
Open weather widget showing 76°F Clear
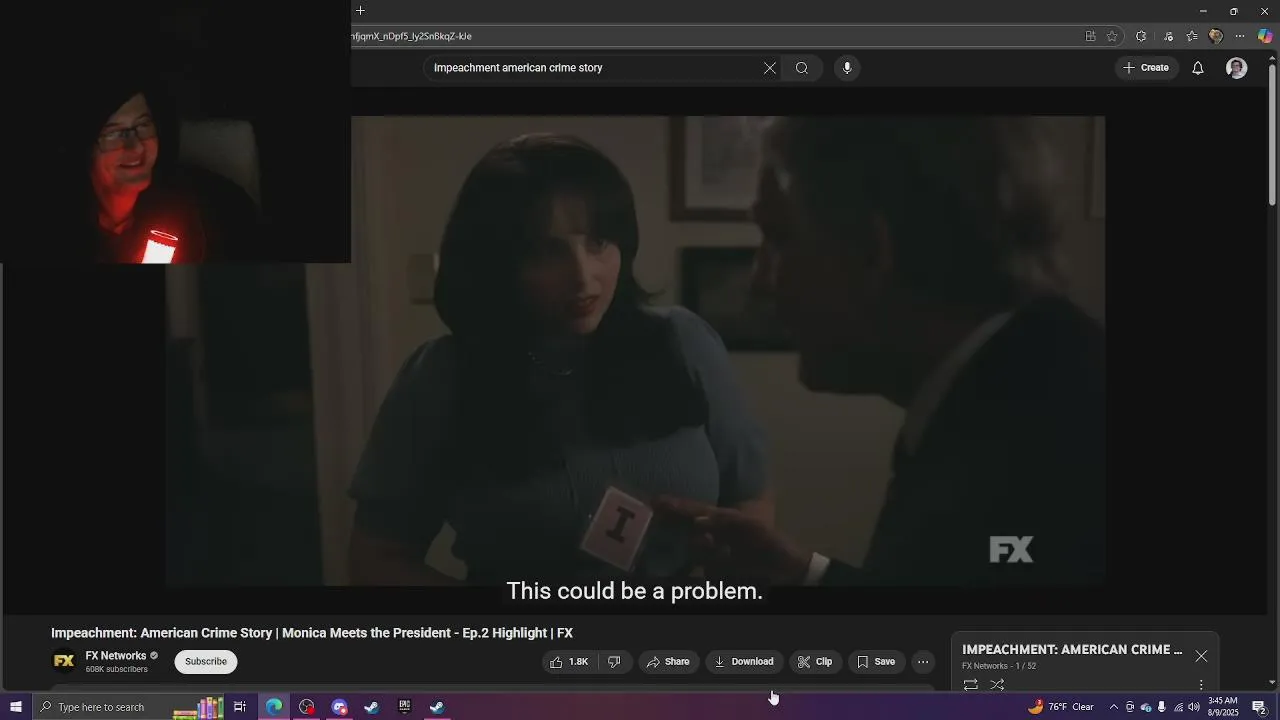coord(1061,707)
